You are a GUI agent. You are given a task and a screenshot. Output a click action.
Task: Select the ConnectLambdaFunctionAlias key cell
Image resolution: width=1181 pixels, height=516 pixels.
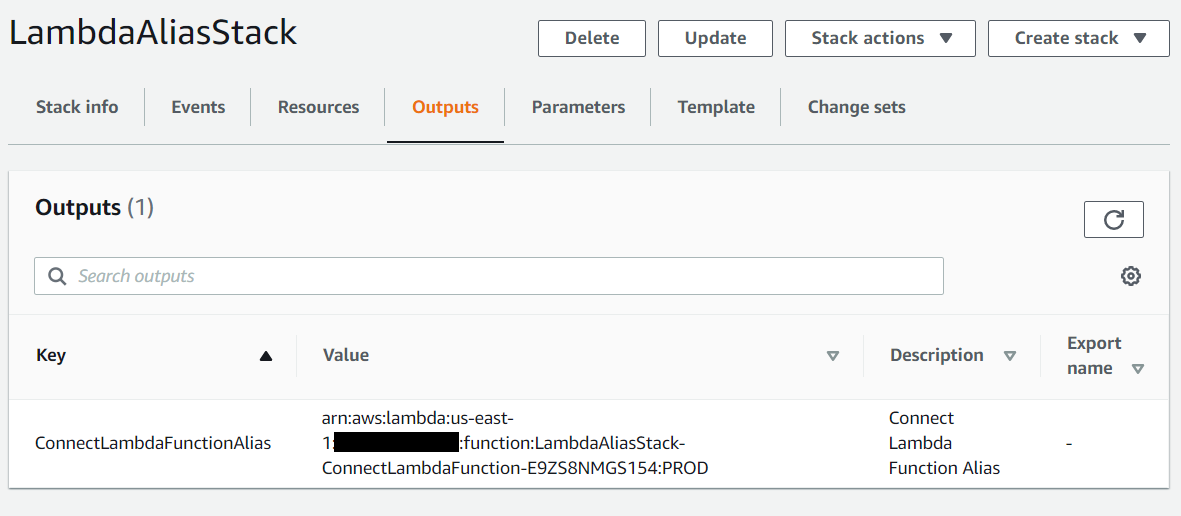(153, 444)
